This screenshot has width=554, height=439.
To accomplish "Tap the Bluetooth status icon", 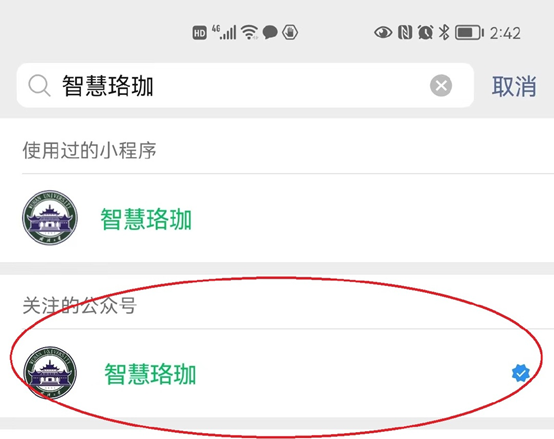I will [444, 32].
